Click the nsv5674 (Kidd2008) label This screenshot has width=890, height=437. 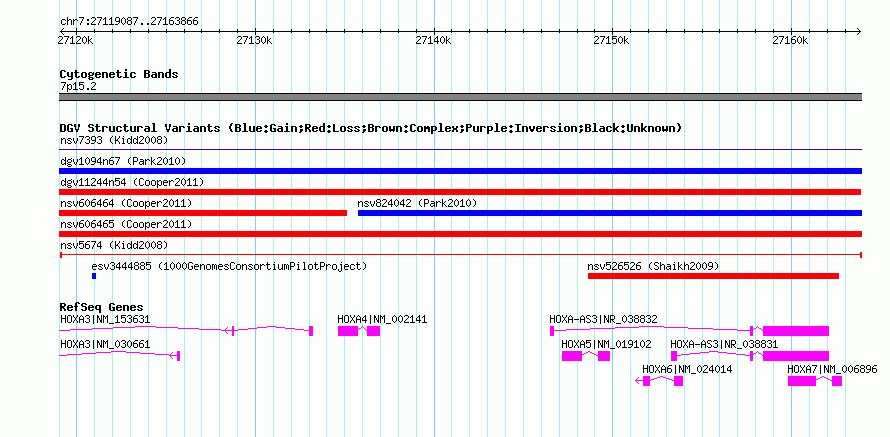[114, 245]
